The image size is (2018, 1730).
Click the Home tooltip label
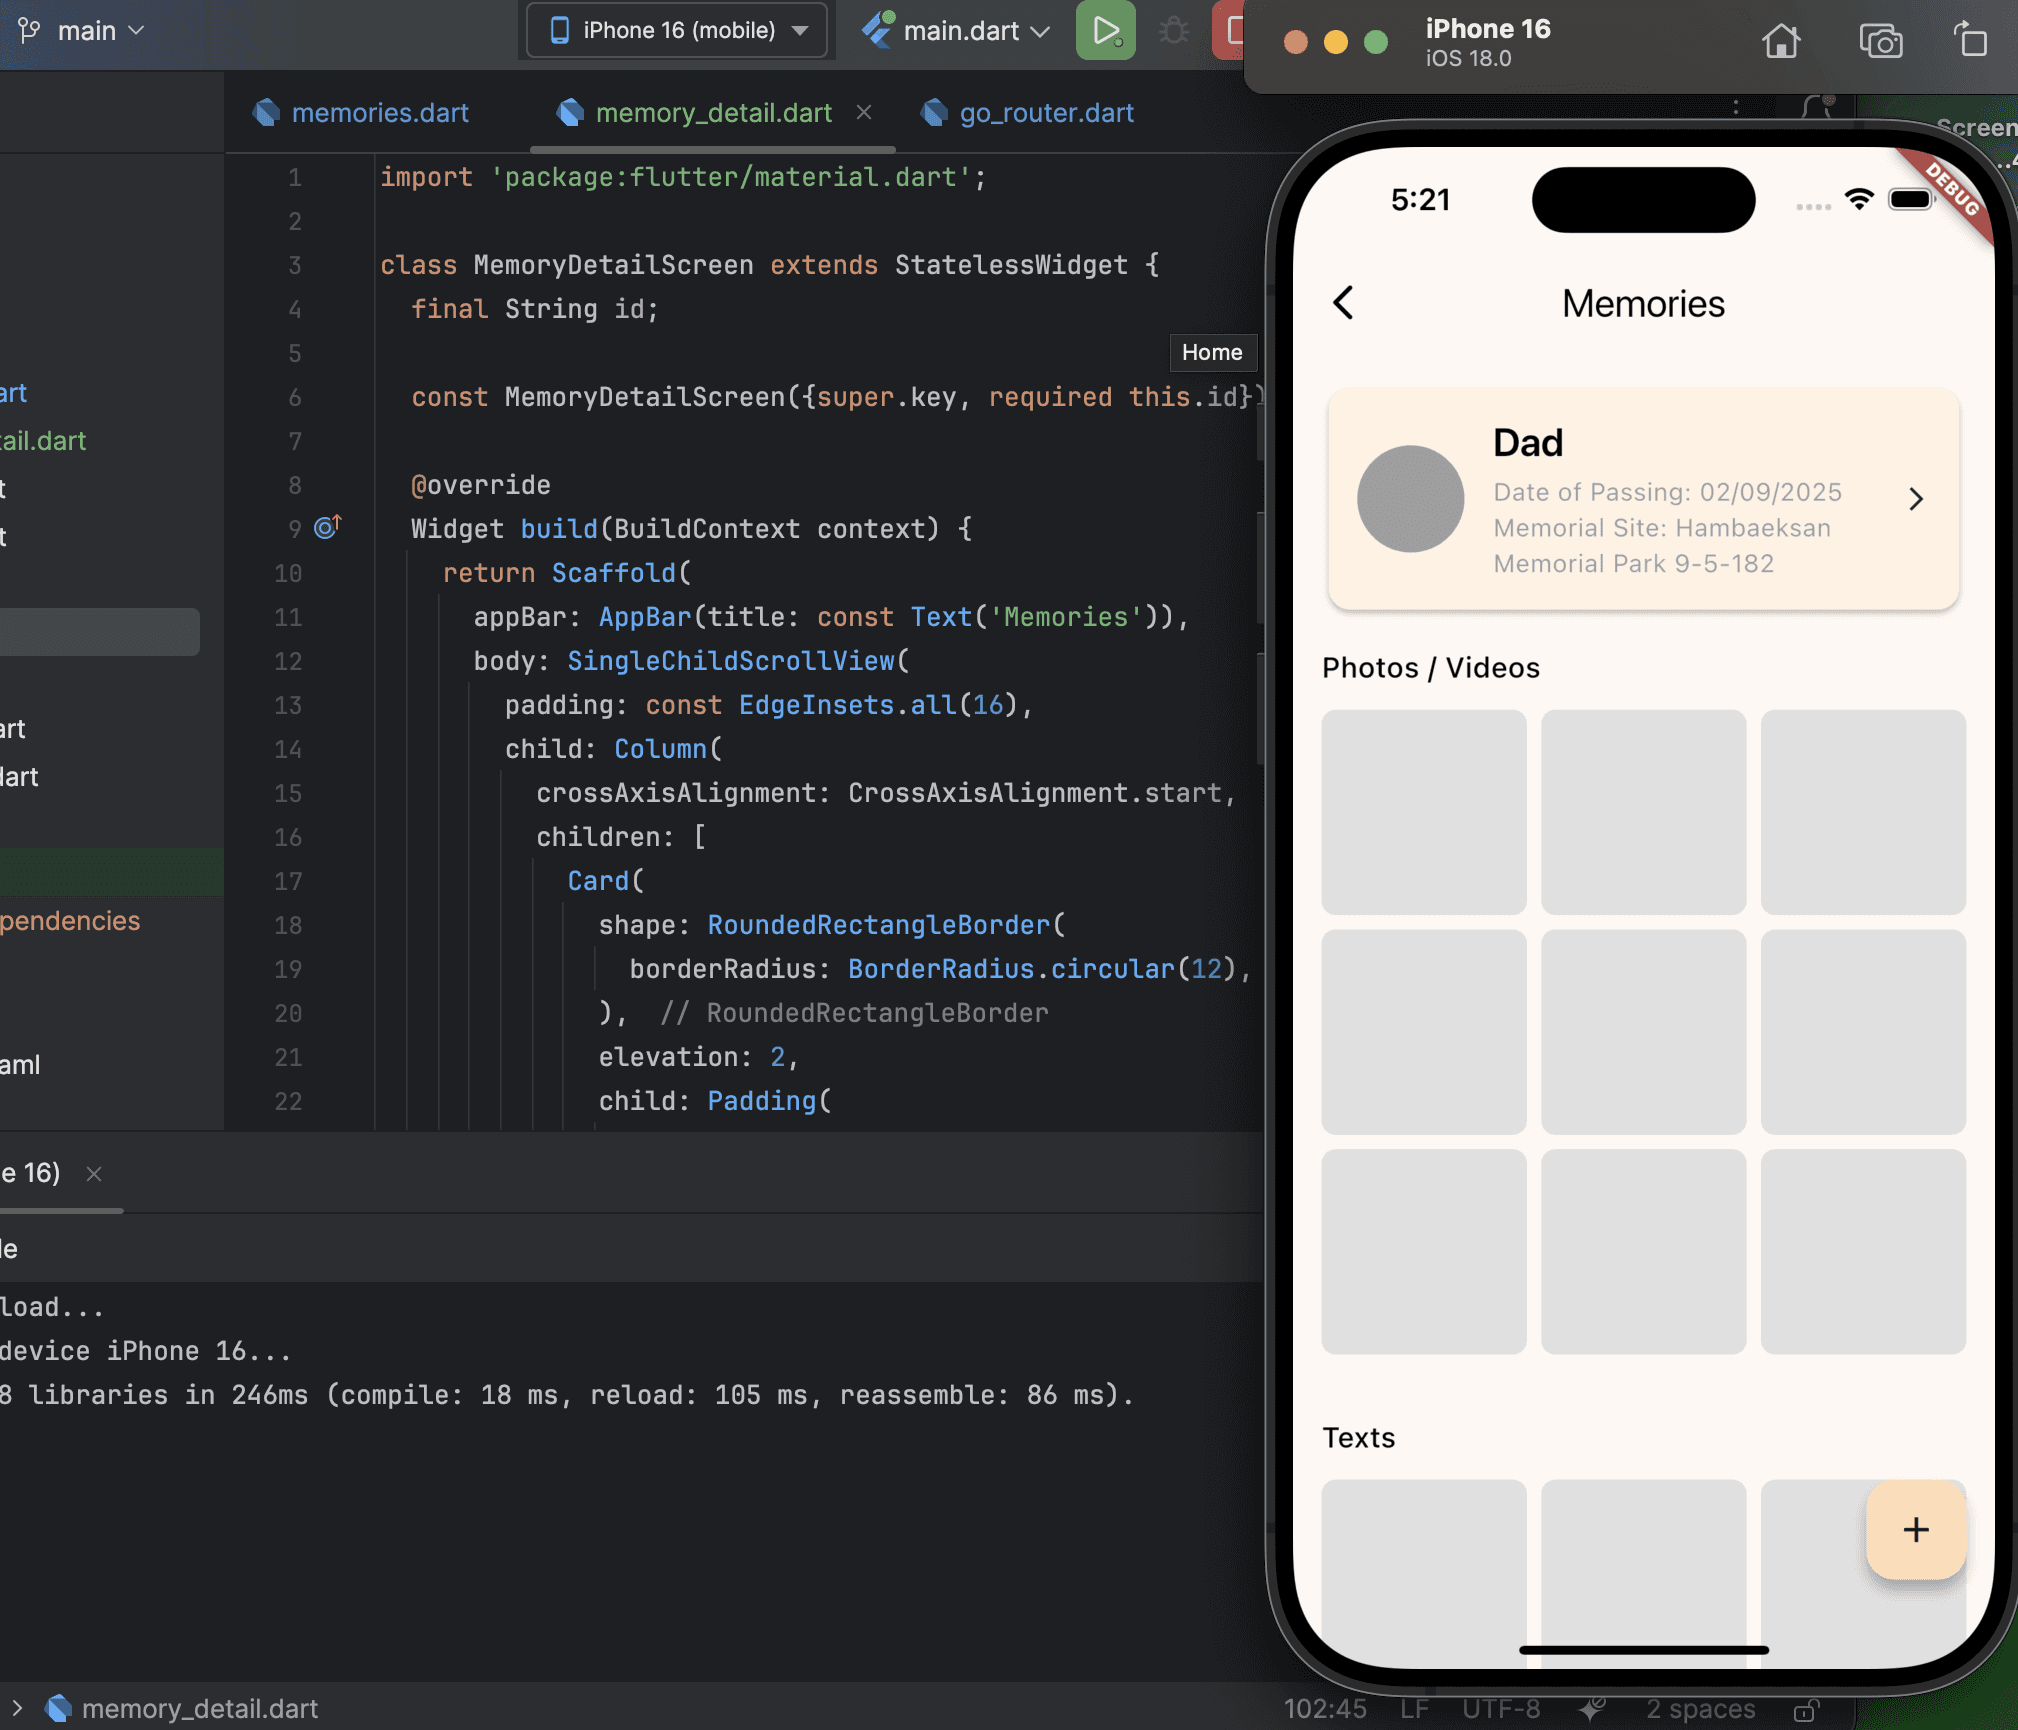(1212, 352)
